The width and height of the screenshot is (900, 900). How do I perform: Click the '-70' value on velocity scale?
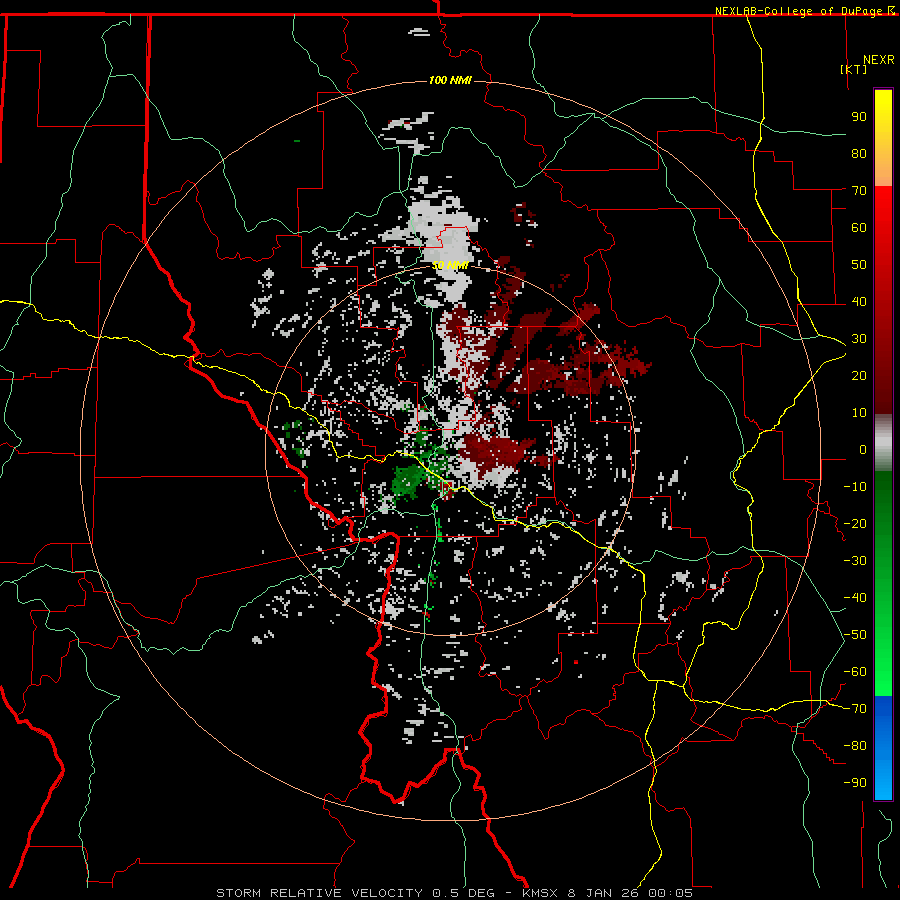click(x=855, y=709)
